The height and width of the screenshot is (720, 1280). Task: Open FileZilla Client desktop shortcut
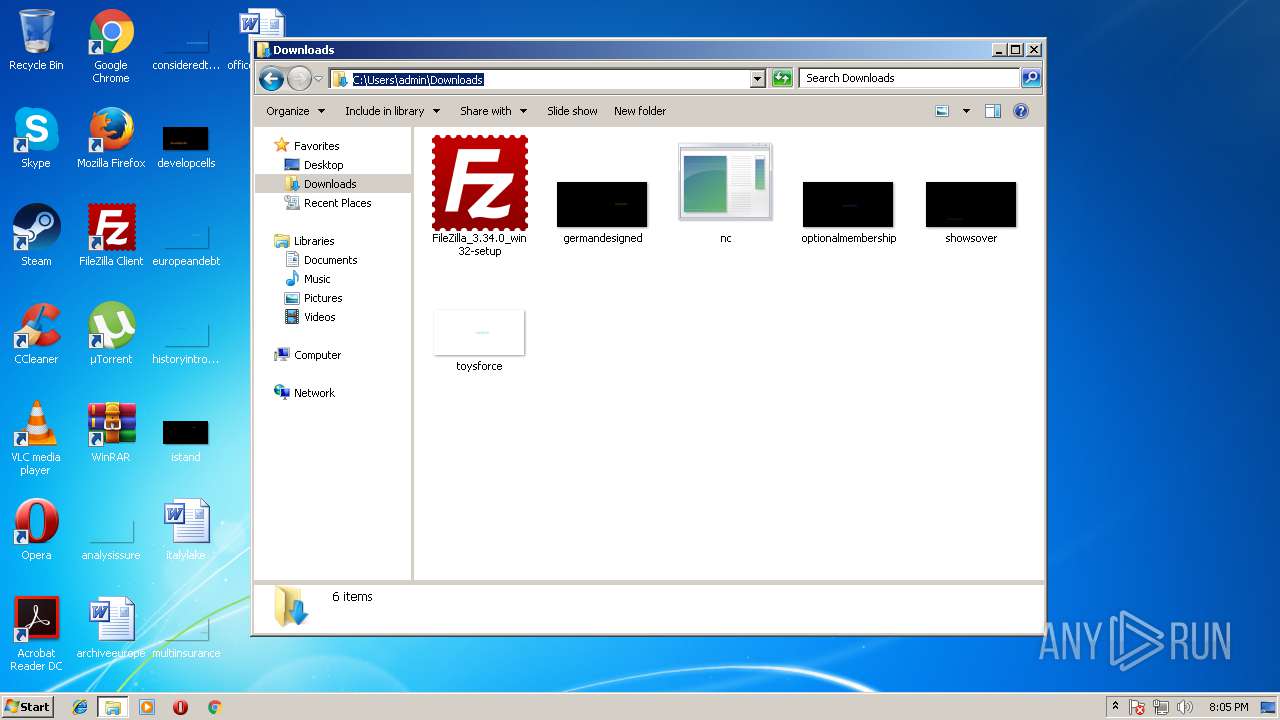[x=111, y=236]
